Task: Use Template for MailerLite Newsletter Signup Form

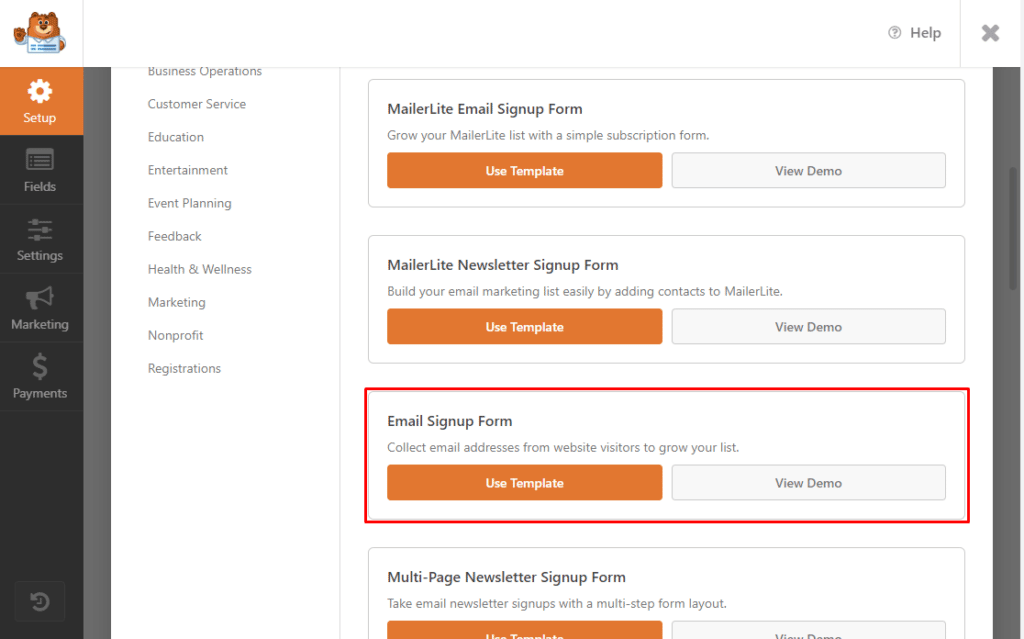Action: click(x=524, y=326)
